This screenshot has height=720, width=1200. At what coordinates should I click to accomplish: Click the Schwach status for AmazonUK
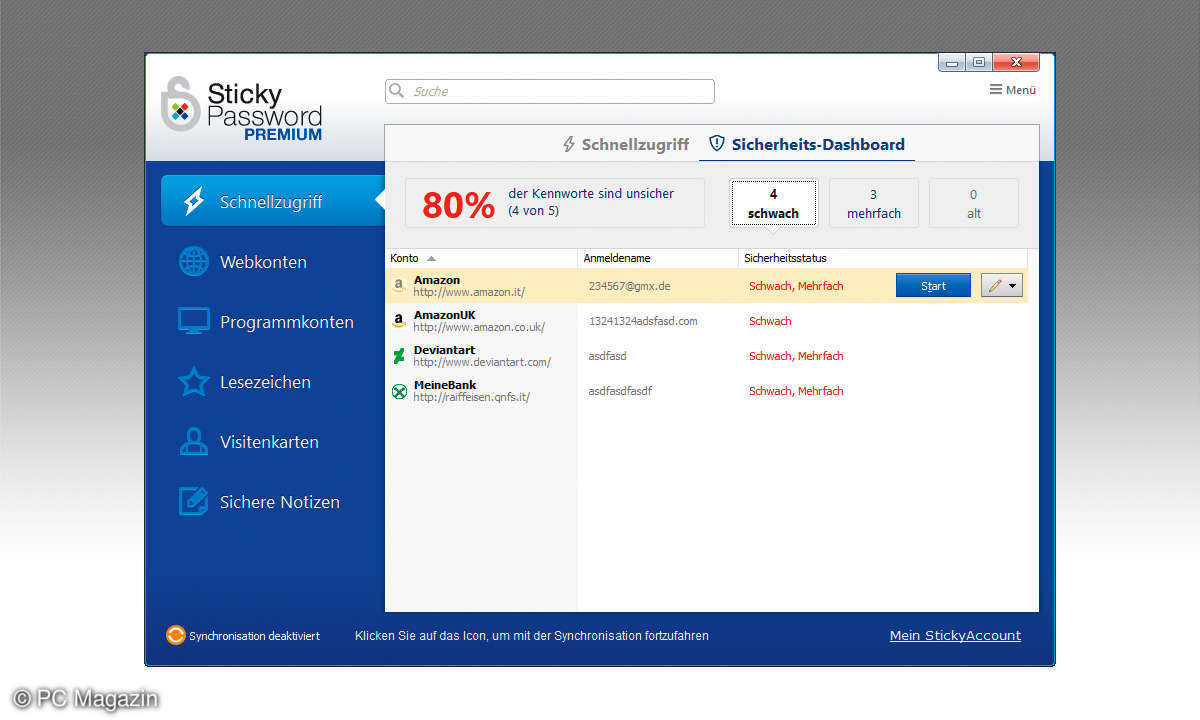click(770, 321)
